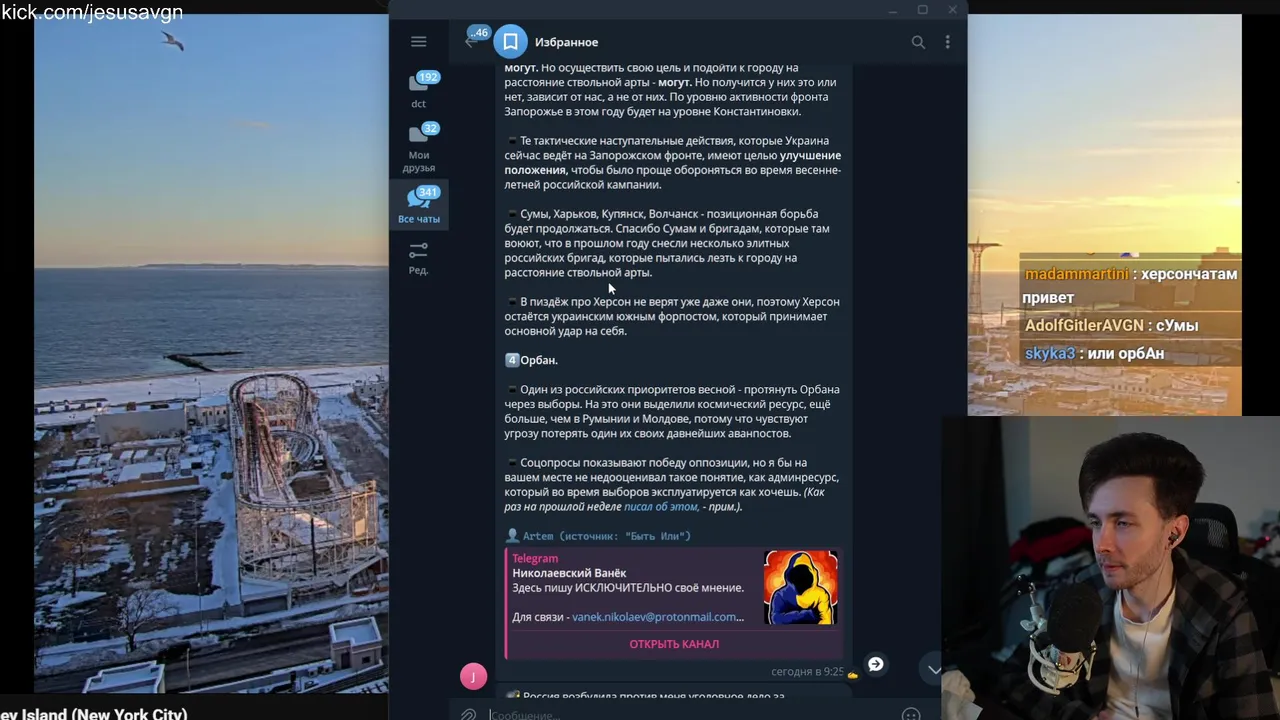Click the streamer webcam feed
The height and width of the screenshot is (720, 1280).
coord(1110,568)
